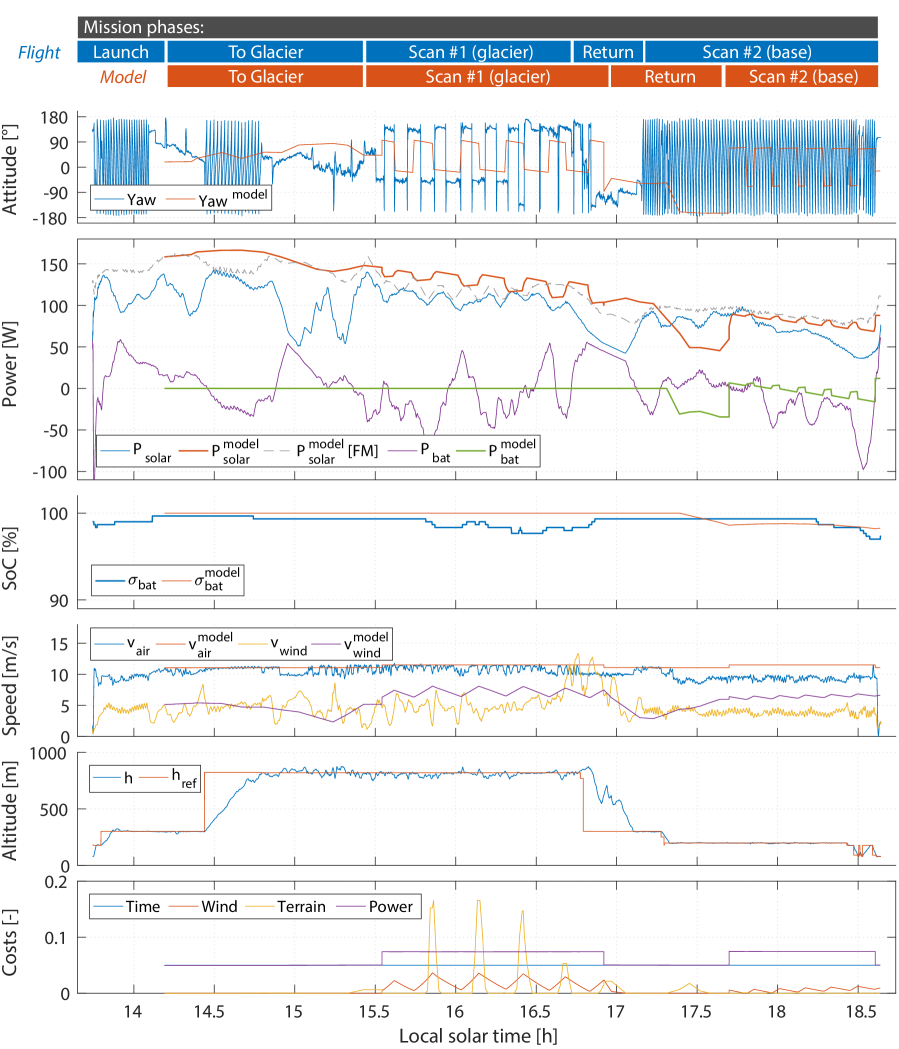Viewport: 899px width, 1049px height.
Task: Click the "-180" tick on Attitude axis
Action: coord(50,219)
